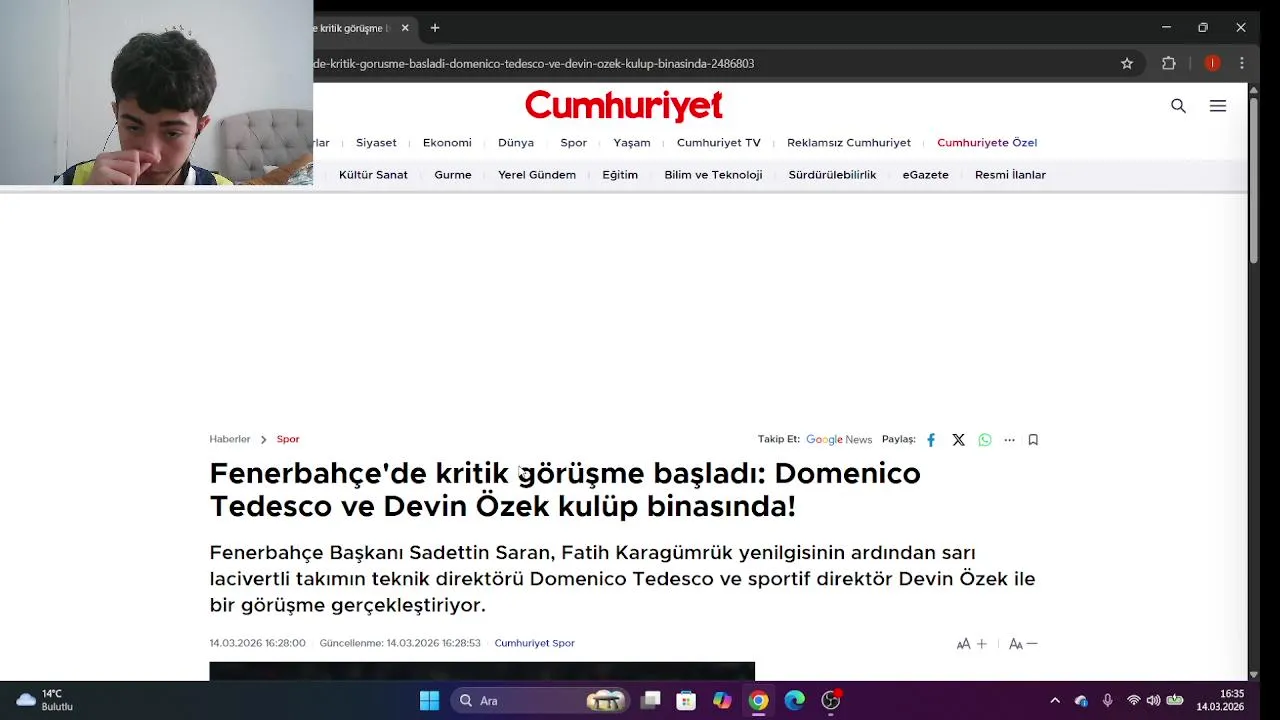Open Reklamsız Cumhuriyet
The width and height of the screenshot is (1280, 720).
click(849, 143)
